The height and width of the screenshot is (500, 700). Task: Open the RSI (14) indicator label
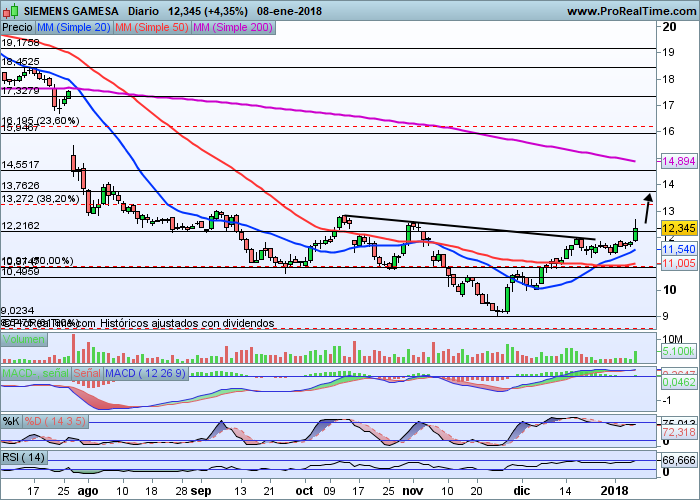coord(25,457)
